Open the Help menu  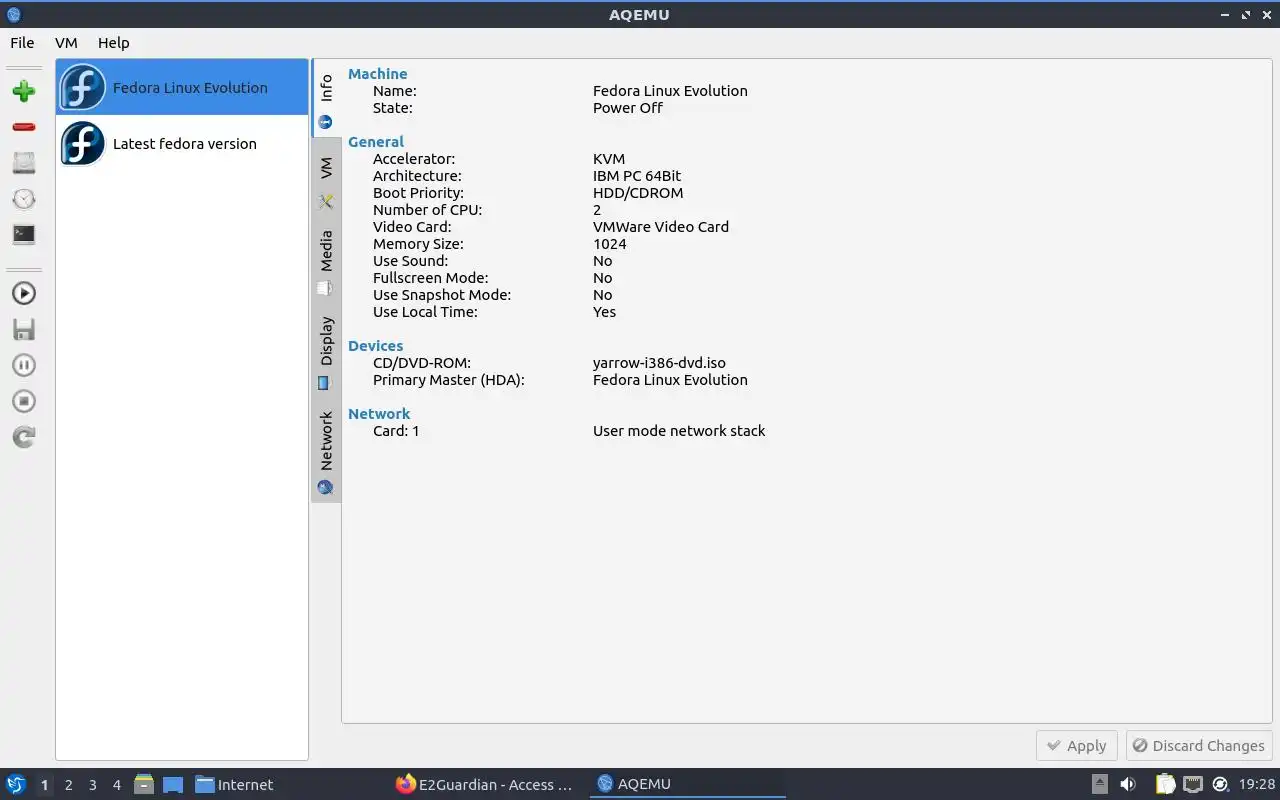pyautogui.click(x=114, y=43)
